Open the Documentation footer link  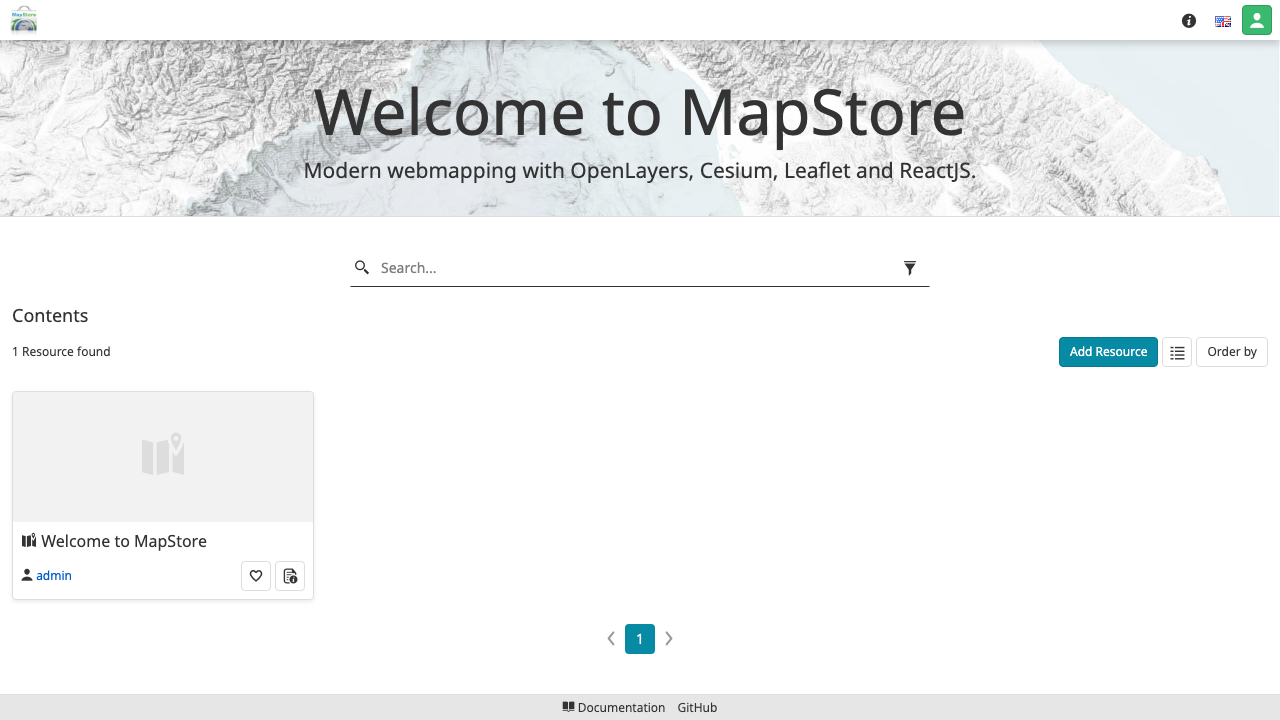[x=614, y=708]
